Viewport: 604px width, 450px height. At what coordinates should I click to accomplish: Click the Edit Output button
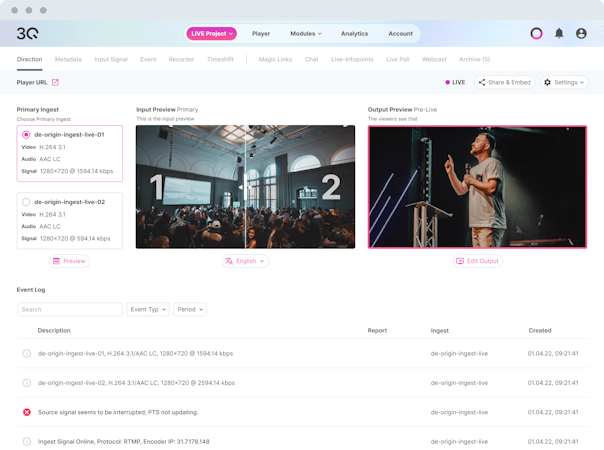(x=478, y=261)
